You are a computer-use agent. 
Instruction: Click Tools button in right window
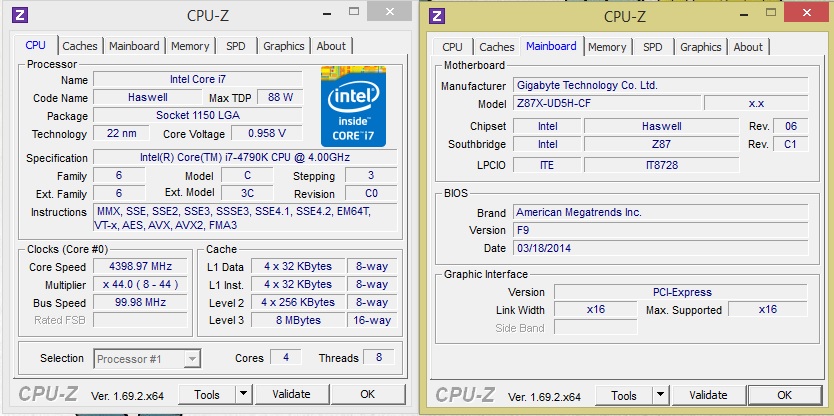pyautogui.click(x=624, y=395)
